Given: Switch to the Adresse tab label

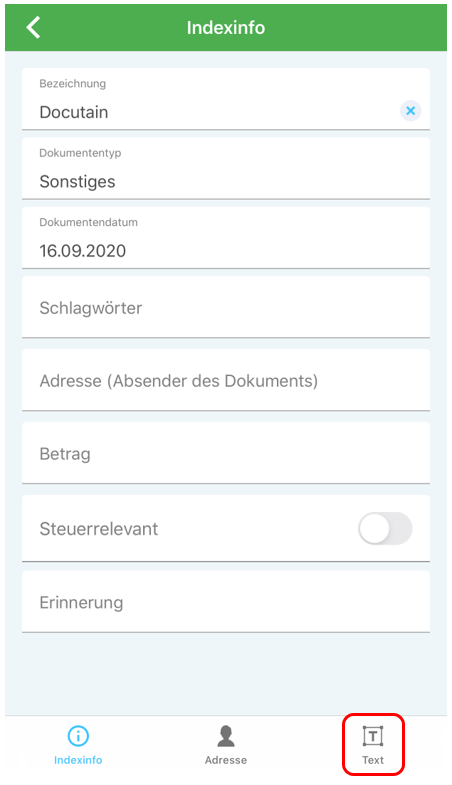Looking at the screenshot, I should [226, 760].
